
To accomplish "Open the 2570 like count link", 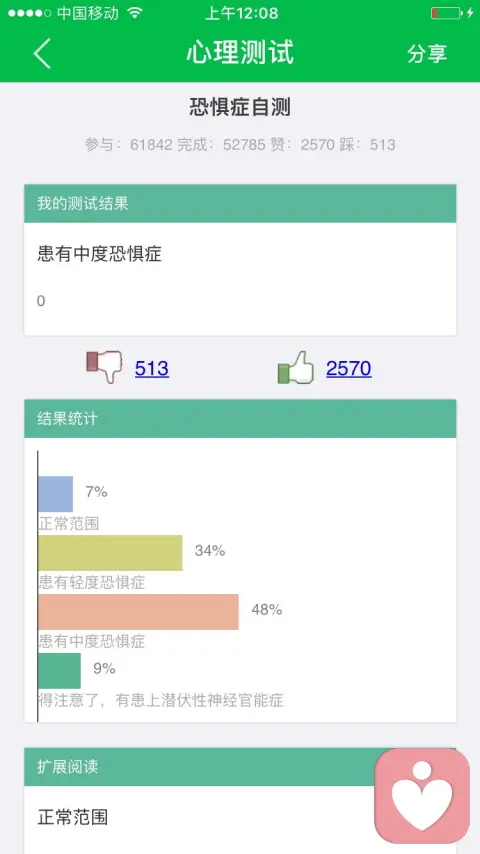I will click(349, 369).
